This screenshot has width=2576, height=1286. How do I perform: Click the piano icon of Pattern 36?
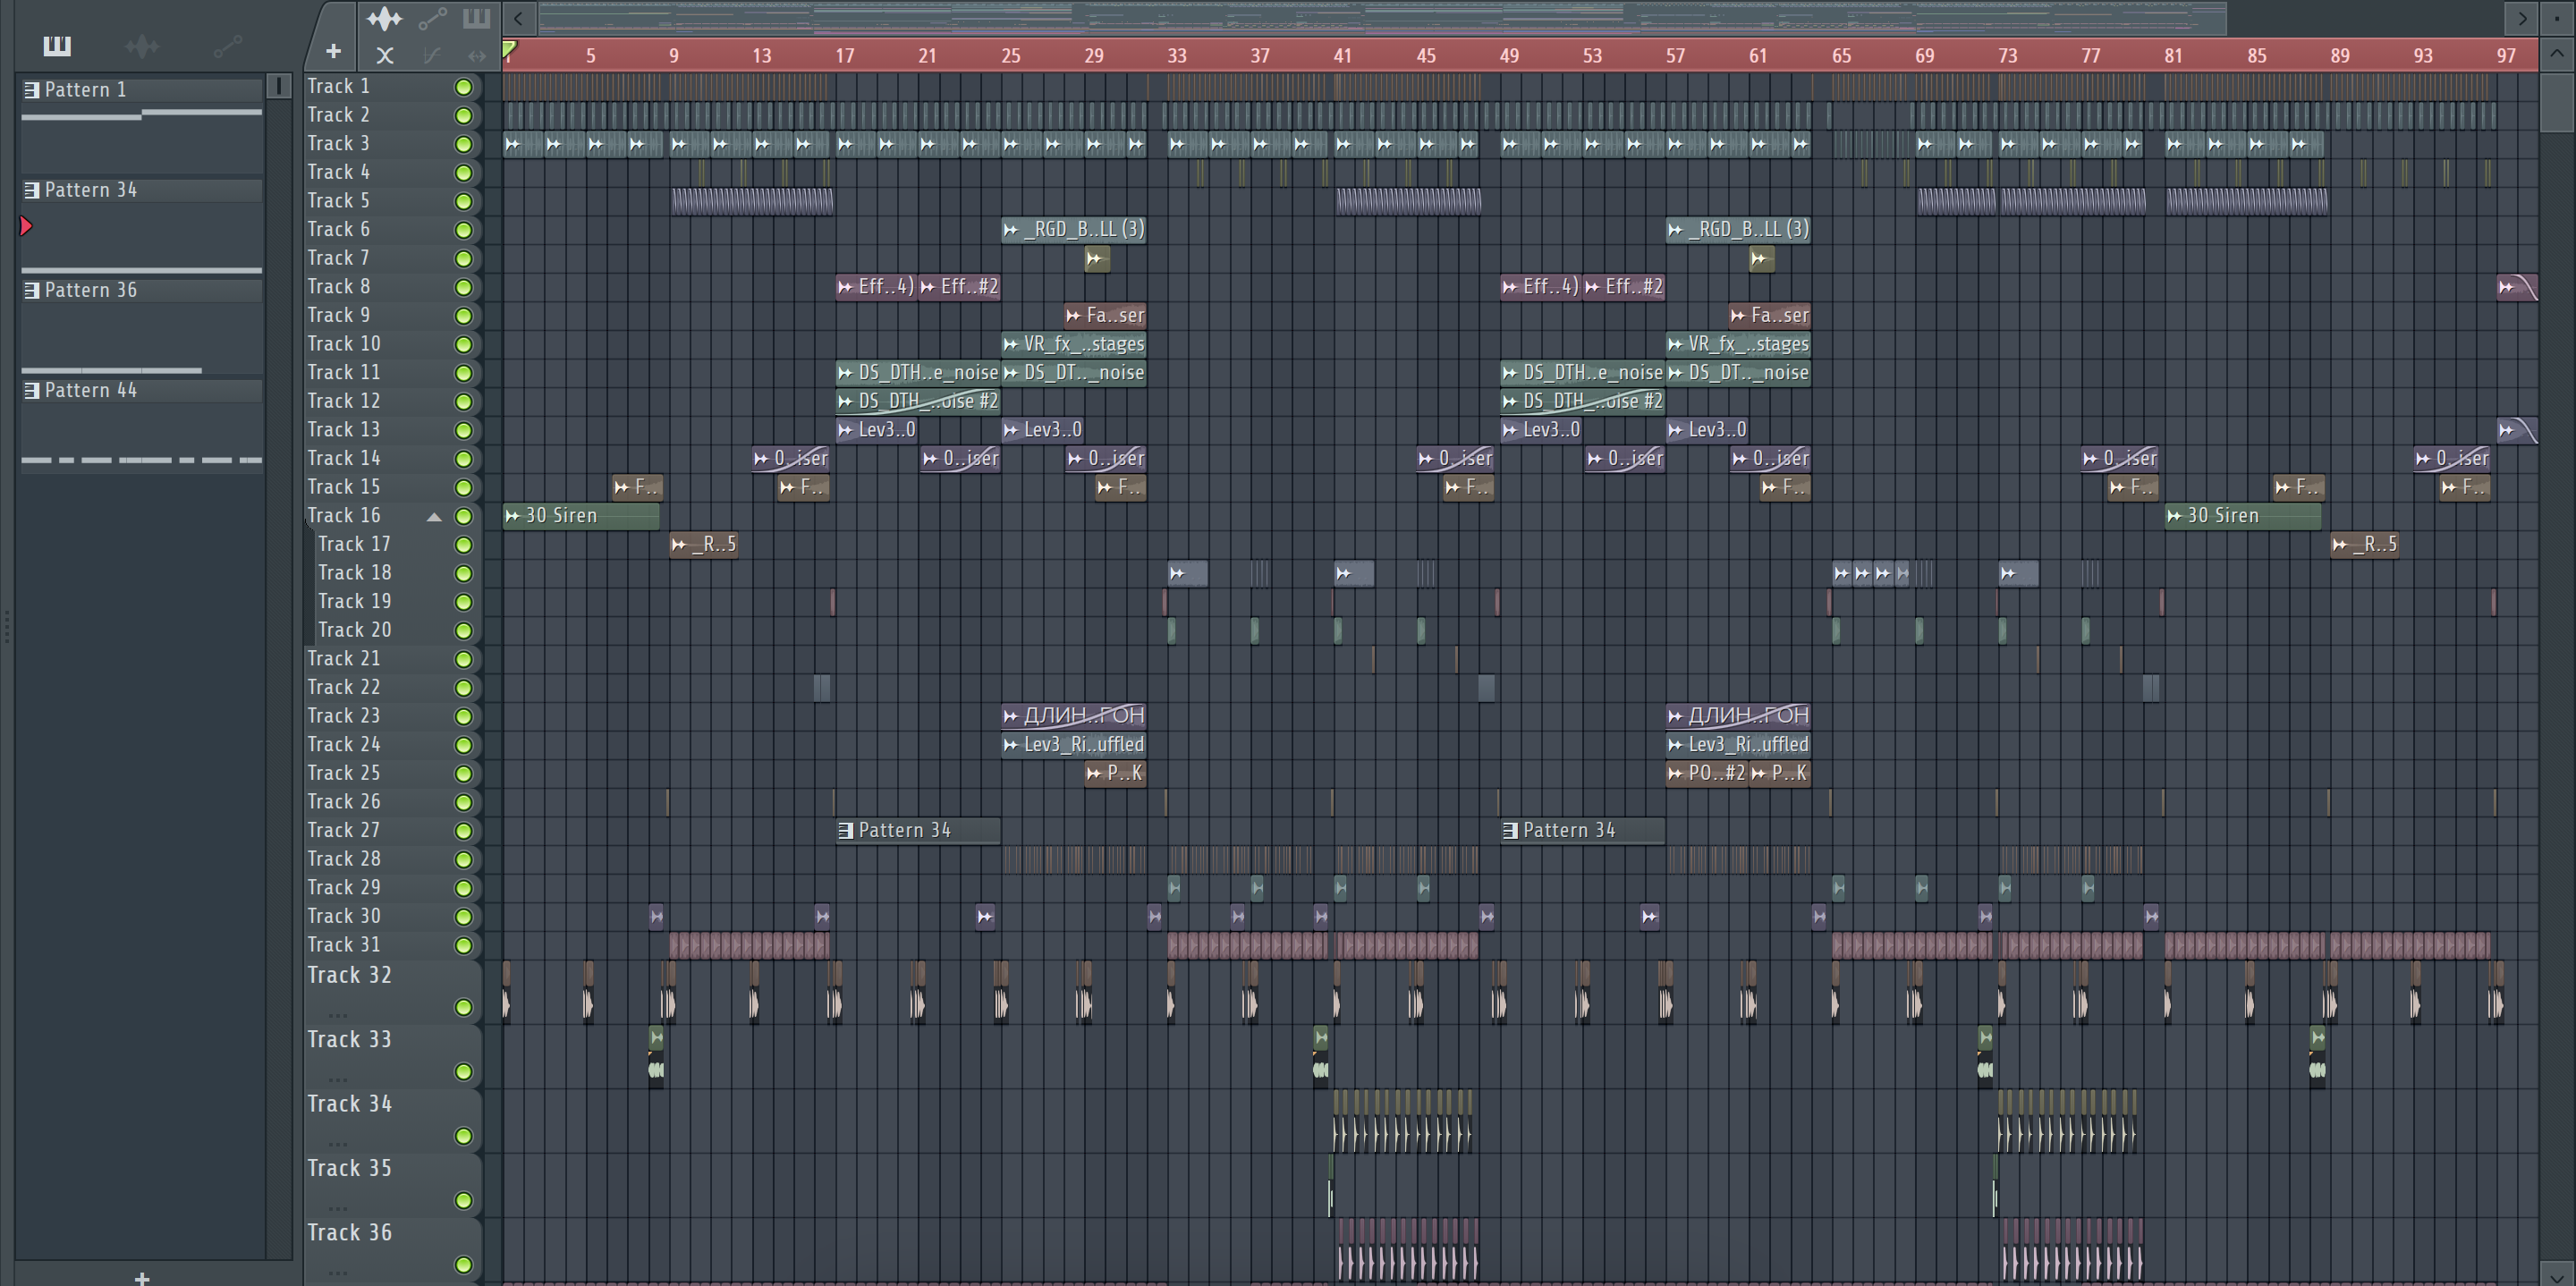pyautogui.click(x=32, y=290)
